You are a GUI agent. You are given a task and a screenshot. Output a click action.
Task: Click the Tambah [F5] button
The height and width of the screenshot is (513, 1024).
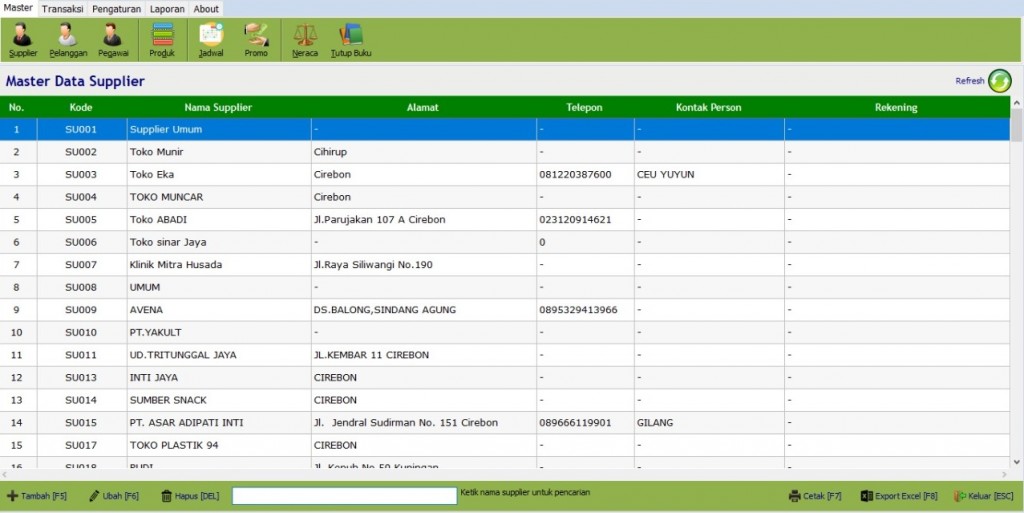(37, 496)
